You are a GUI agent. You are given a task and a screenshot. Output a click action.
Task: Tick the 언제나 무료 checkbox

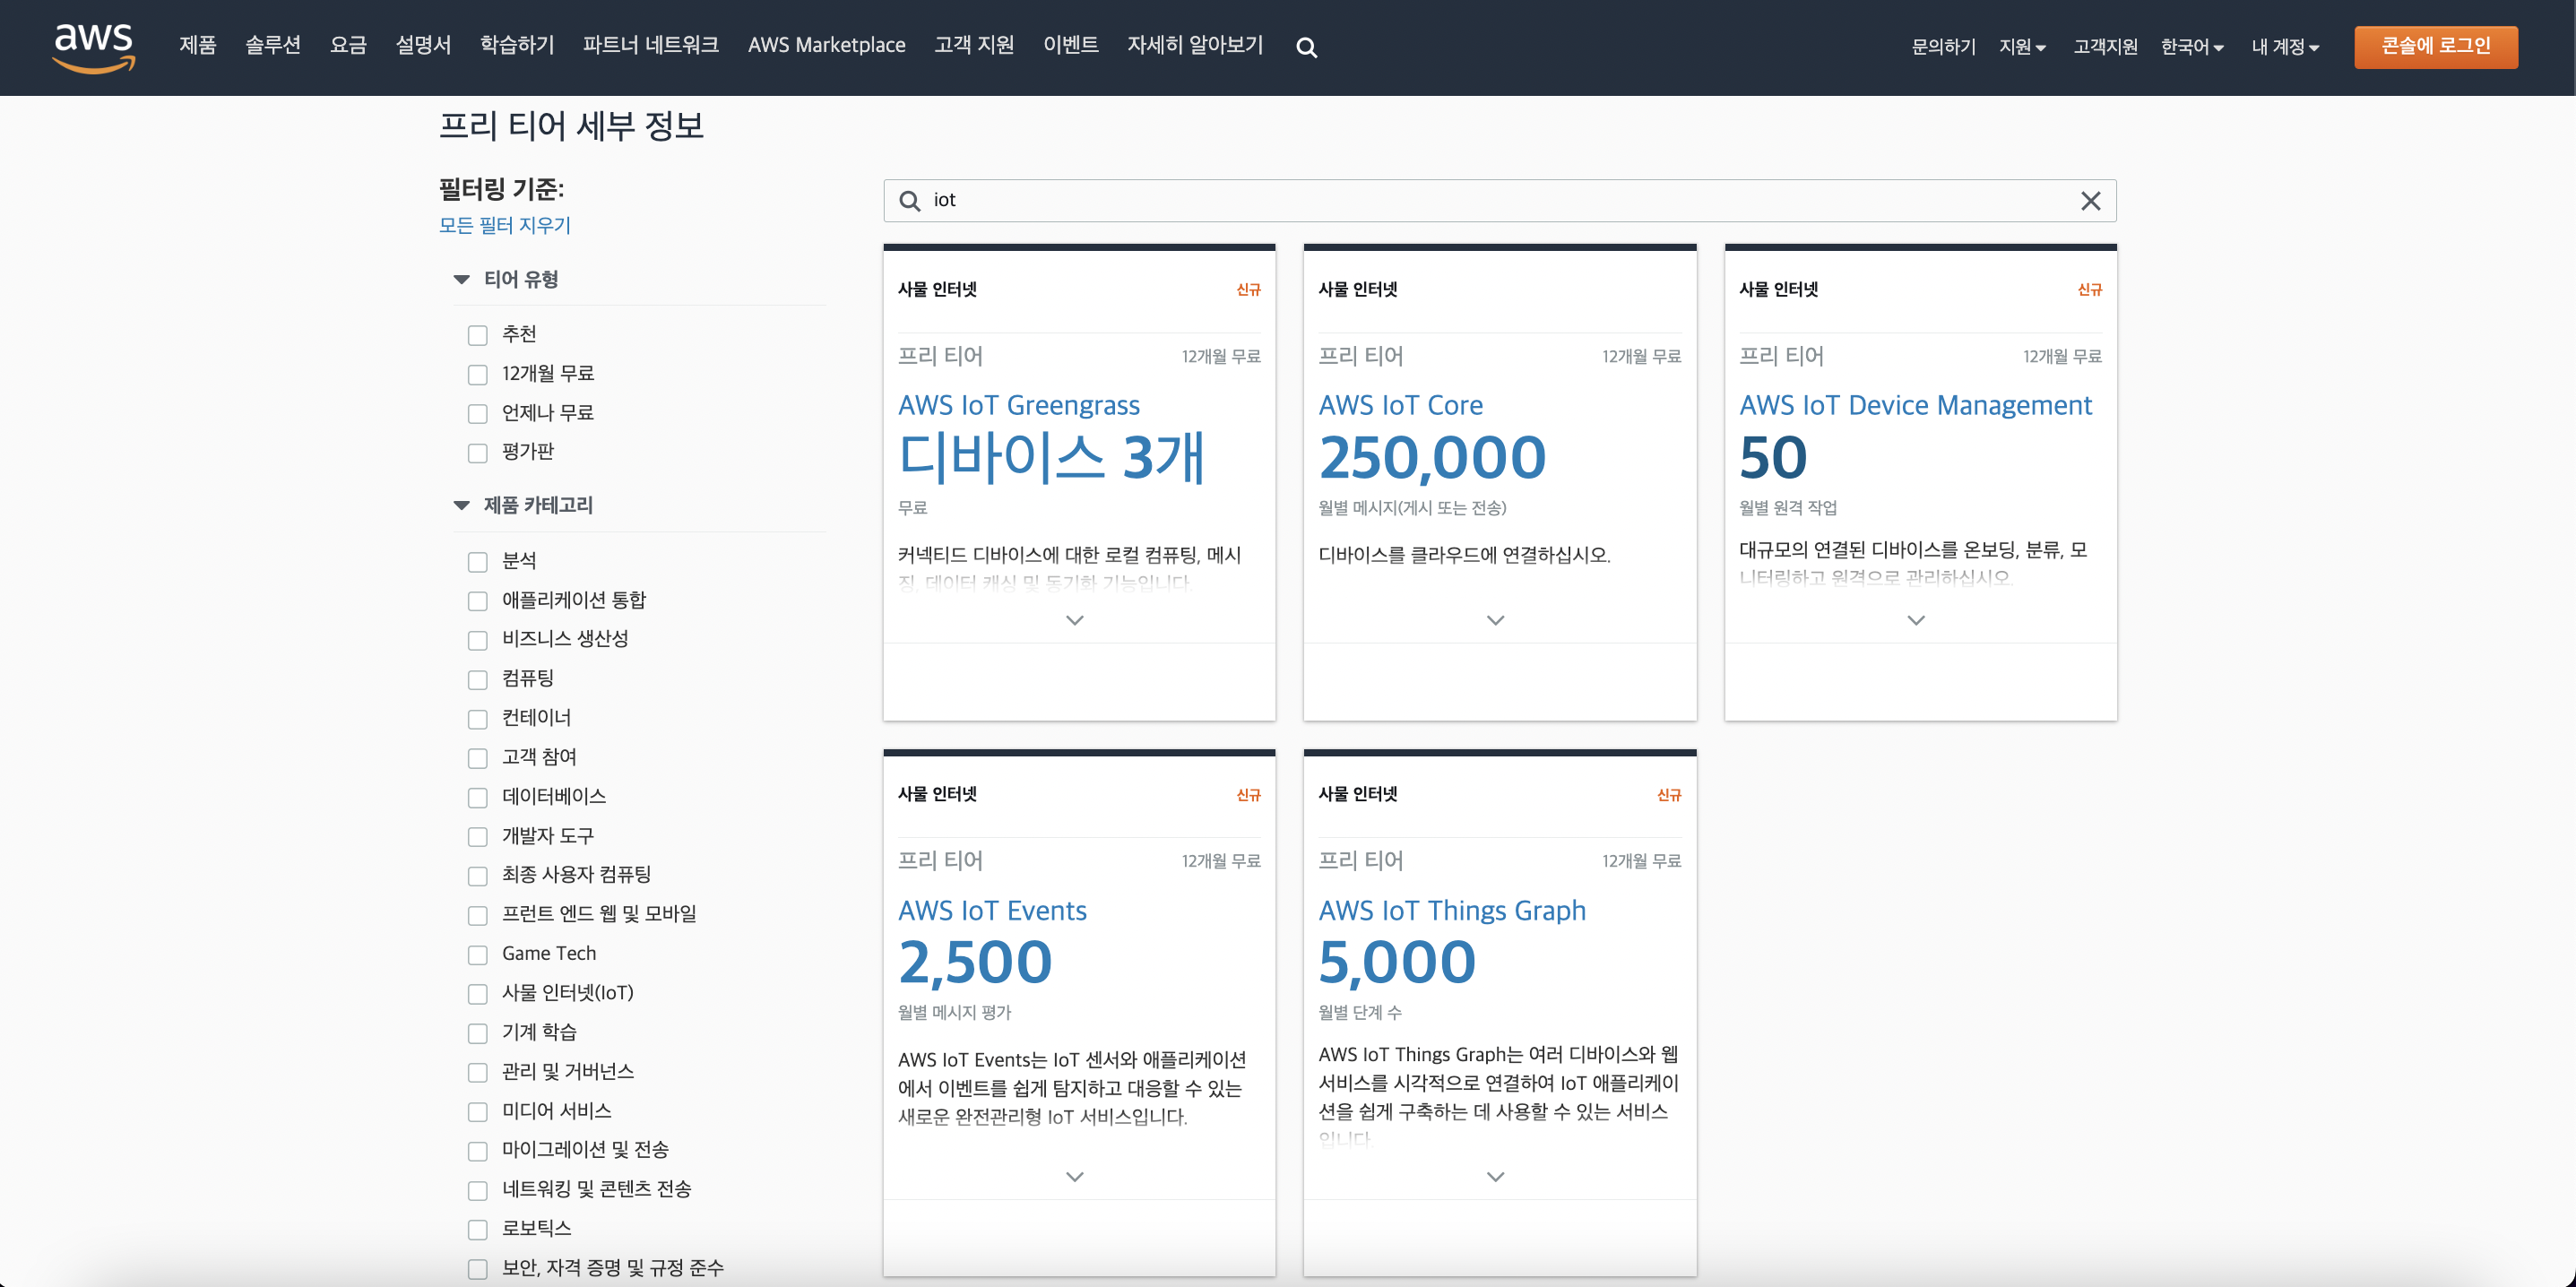pos(478,413)
